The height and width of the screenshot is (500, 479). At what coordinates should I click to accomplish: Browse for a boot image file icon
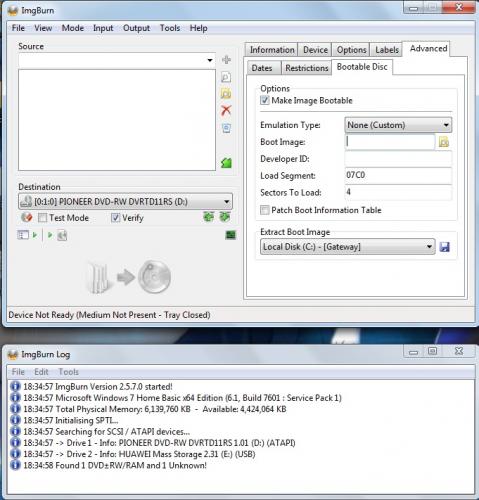(444, 142)
